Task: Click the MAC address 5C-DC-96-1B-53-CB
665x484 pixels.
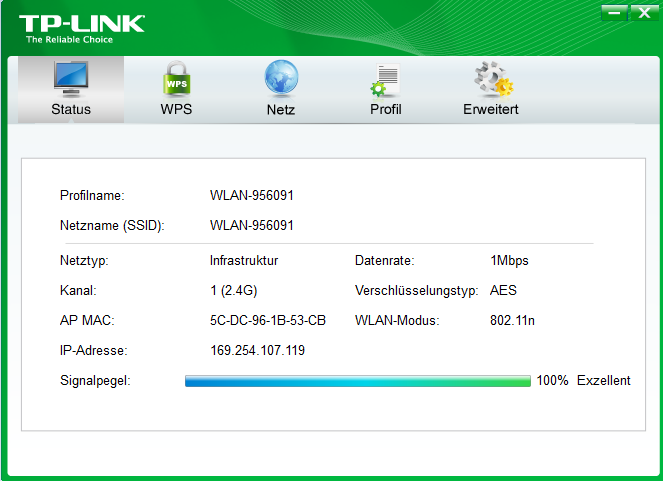Action: click(268, 321)
